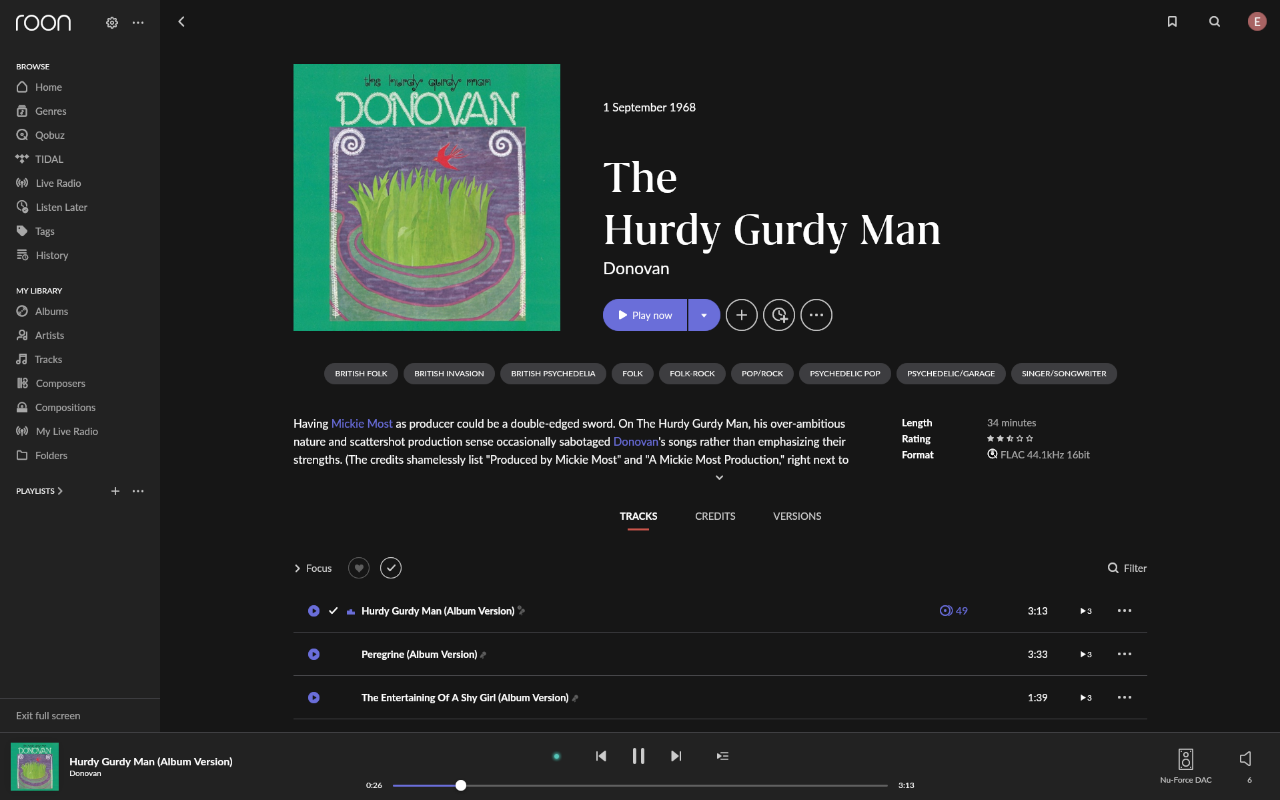Open more options for Shy Girl track

(x=1124, y=698)
